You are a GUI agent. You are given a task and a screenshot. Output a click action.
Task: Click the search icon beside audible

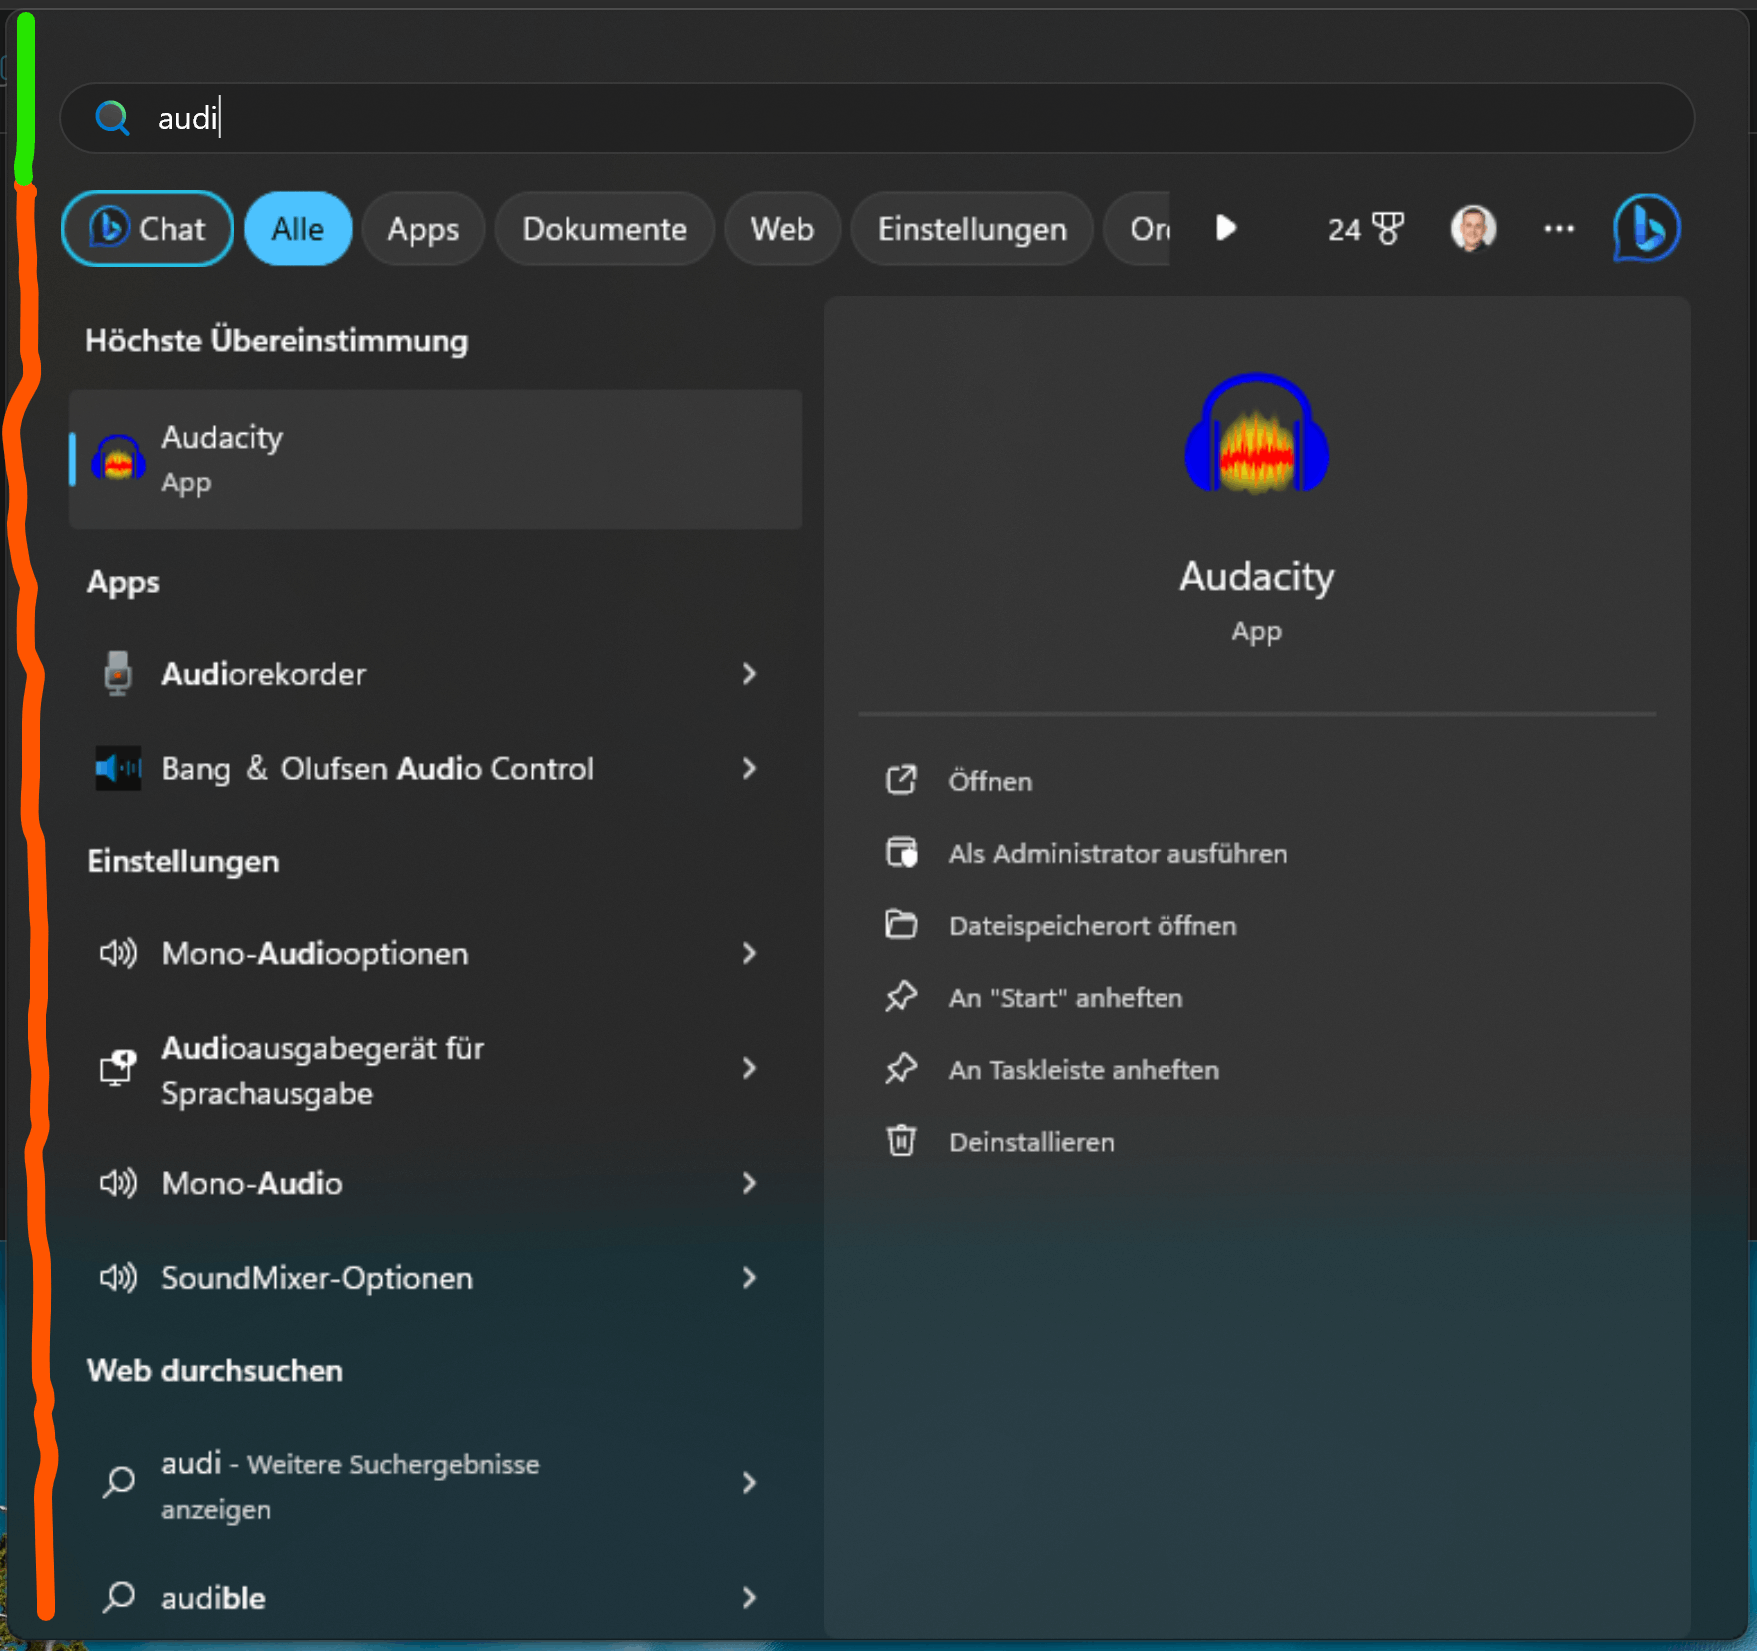pyautogui.click(x=119, y=1596)
